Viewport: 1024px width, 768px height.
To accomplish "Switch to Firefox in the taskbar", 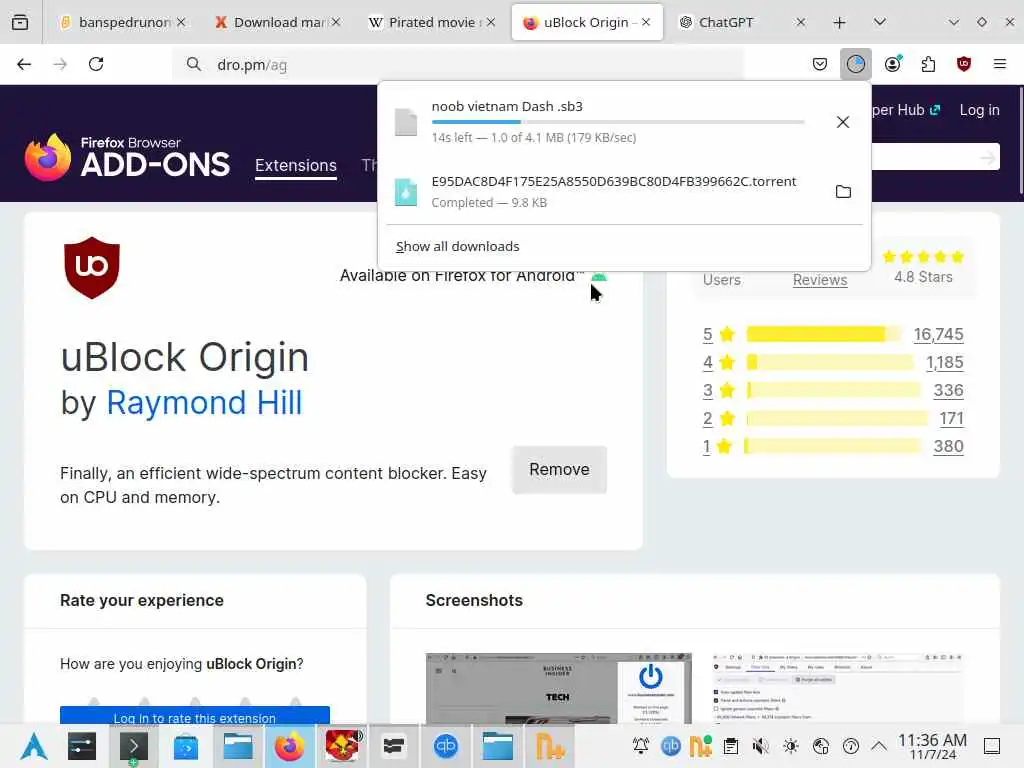I will (289, 746).
